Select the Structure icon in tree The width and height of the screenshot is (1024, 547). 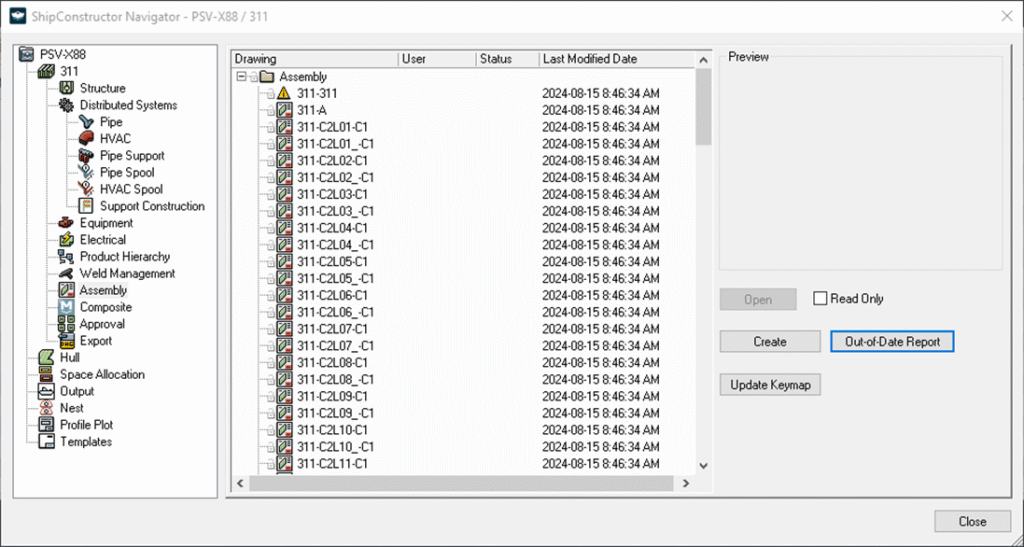tap(67, 88)
